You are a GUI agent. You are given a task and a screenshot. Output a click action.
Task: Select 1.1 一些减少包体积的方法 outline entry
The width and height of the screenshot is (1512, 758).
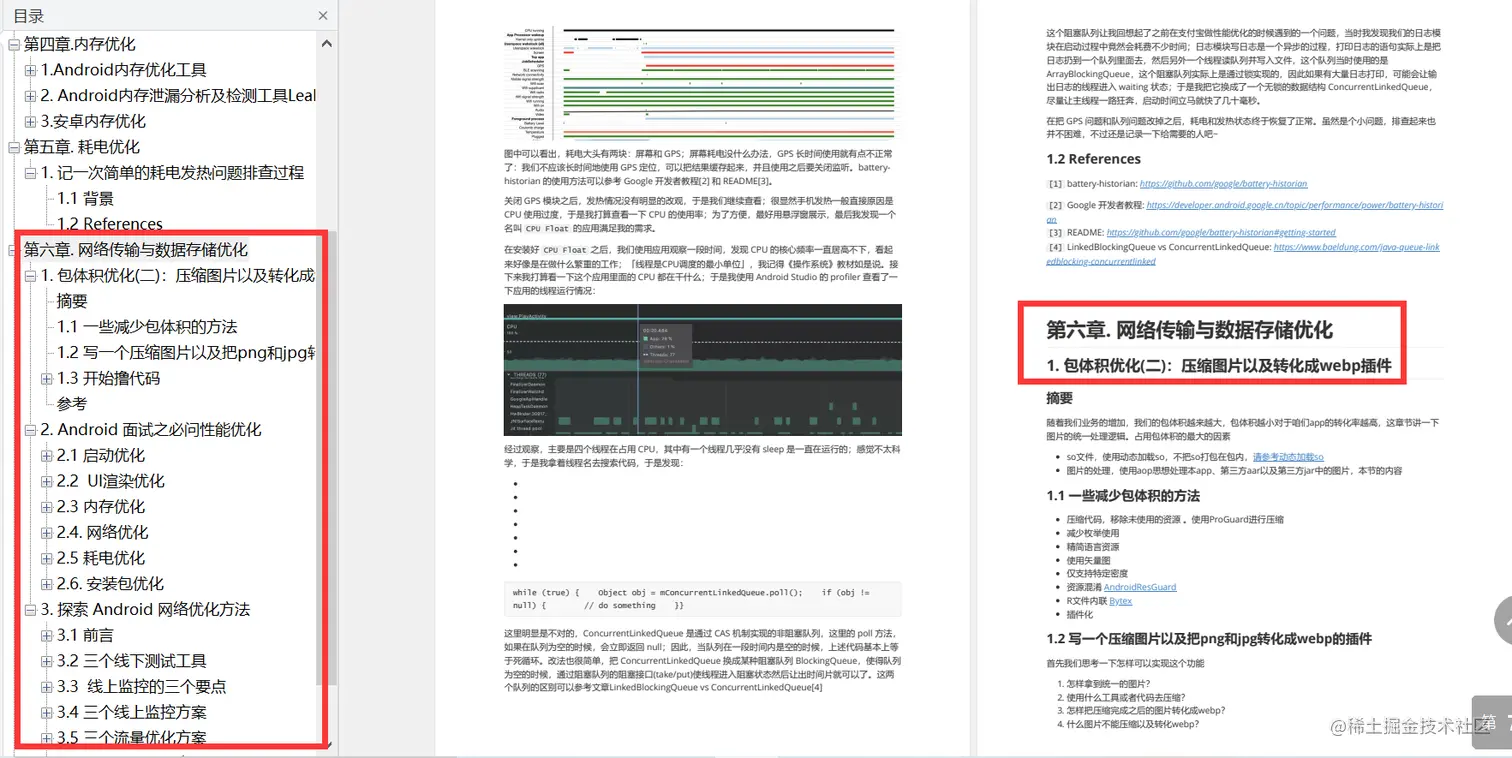click(147, 327)
